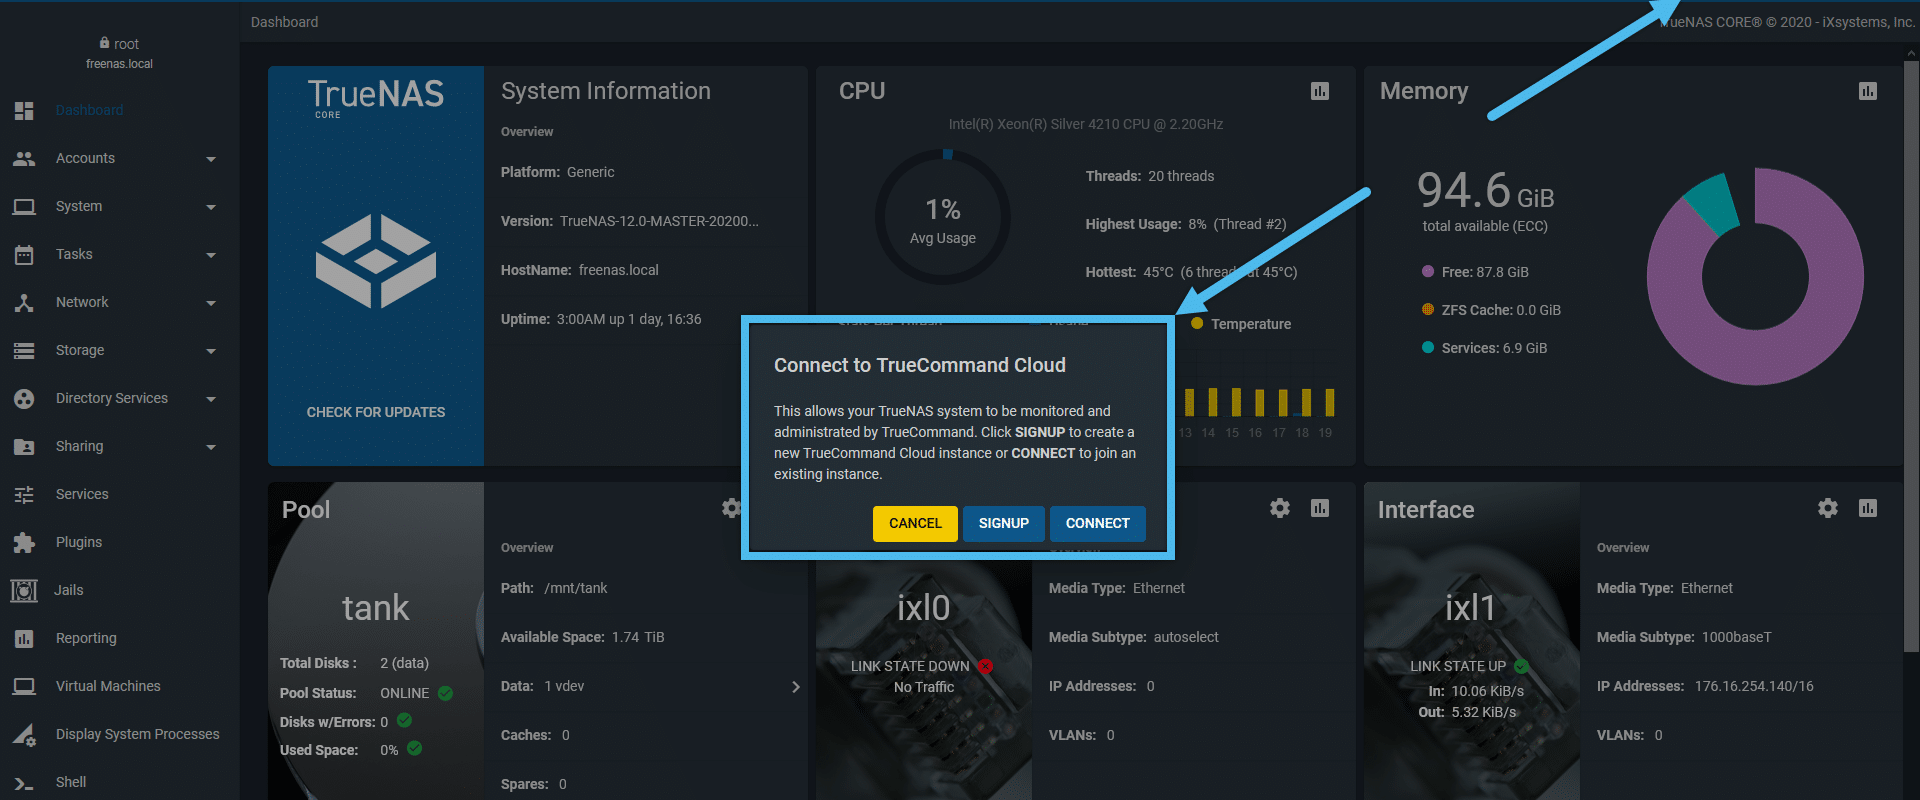The image size is (1920, 800).
Task: Click the Accounts people icon
Action: pyautogui.click(x=24, y=158)
